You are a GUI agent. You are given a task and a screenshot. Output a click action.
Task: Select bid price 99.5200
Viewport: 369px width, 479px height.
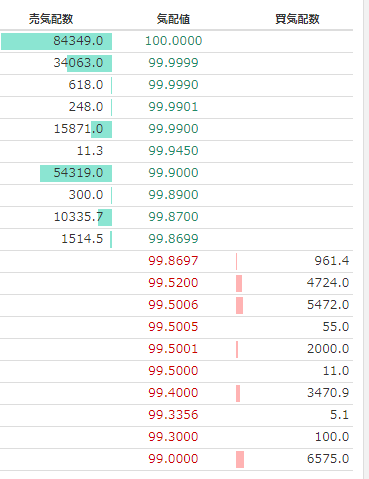click(x=174, y=283)
